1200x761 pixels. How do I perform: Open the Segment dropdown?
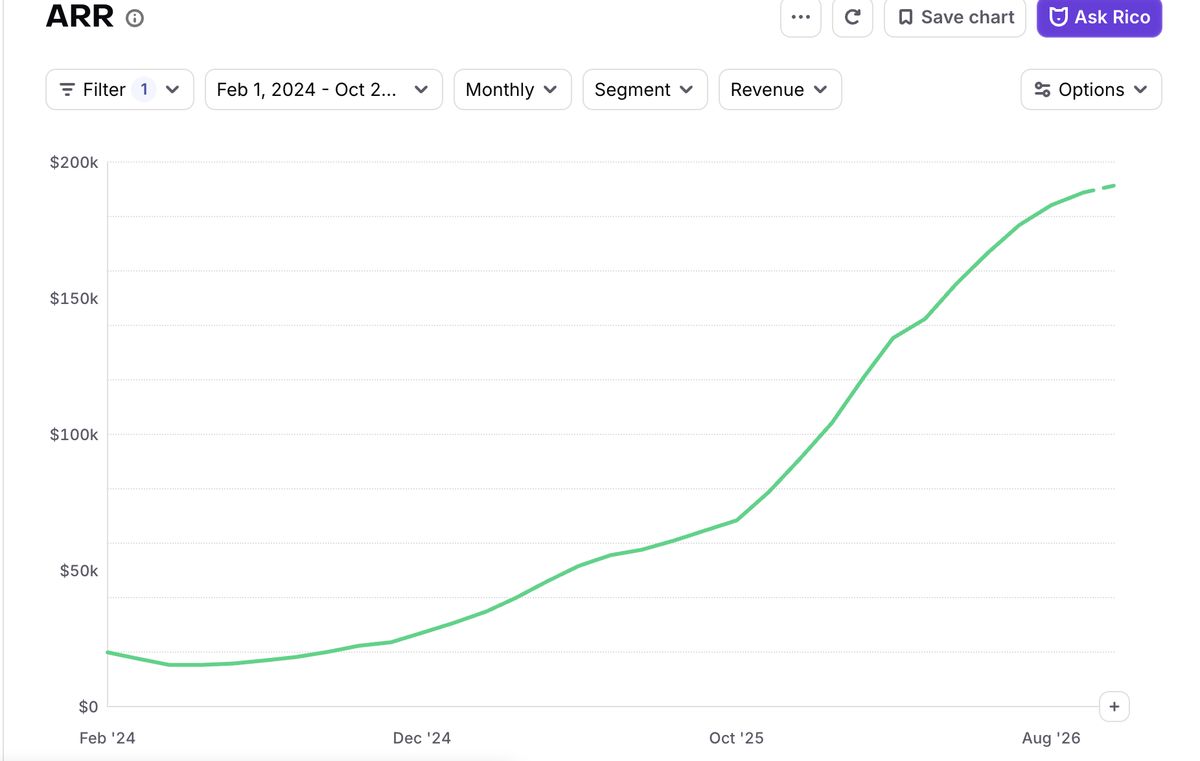(645, 89)
